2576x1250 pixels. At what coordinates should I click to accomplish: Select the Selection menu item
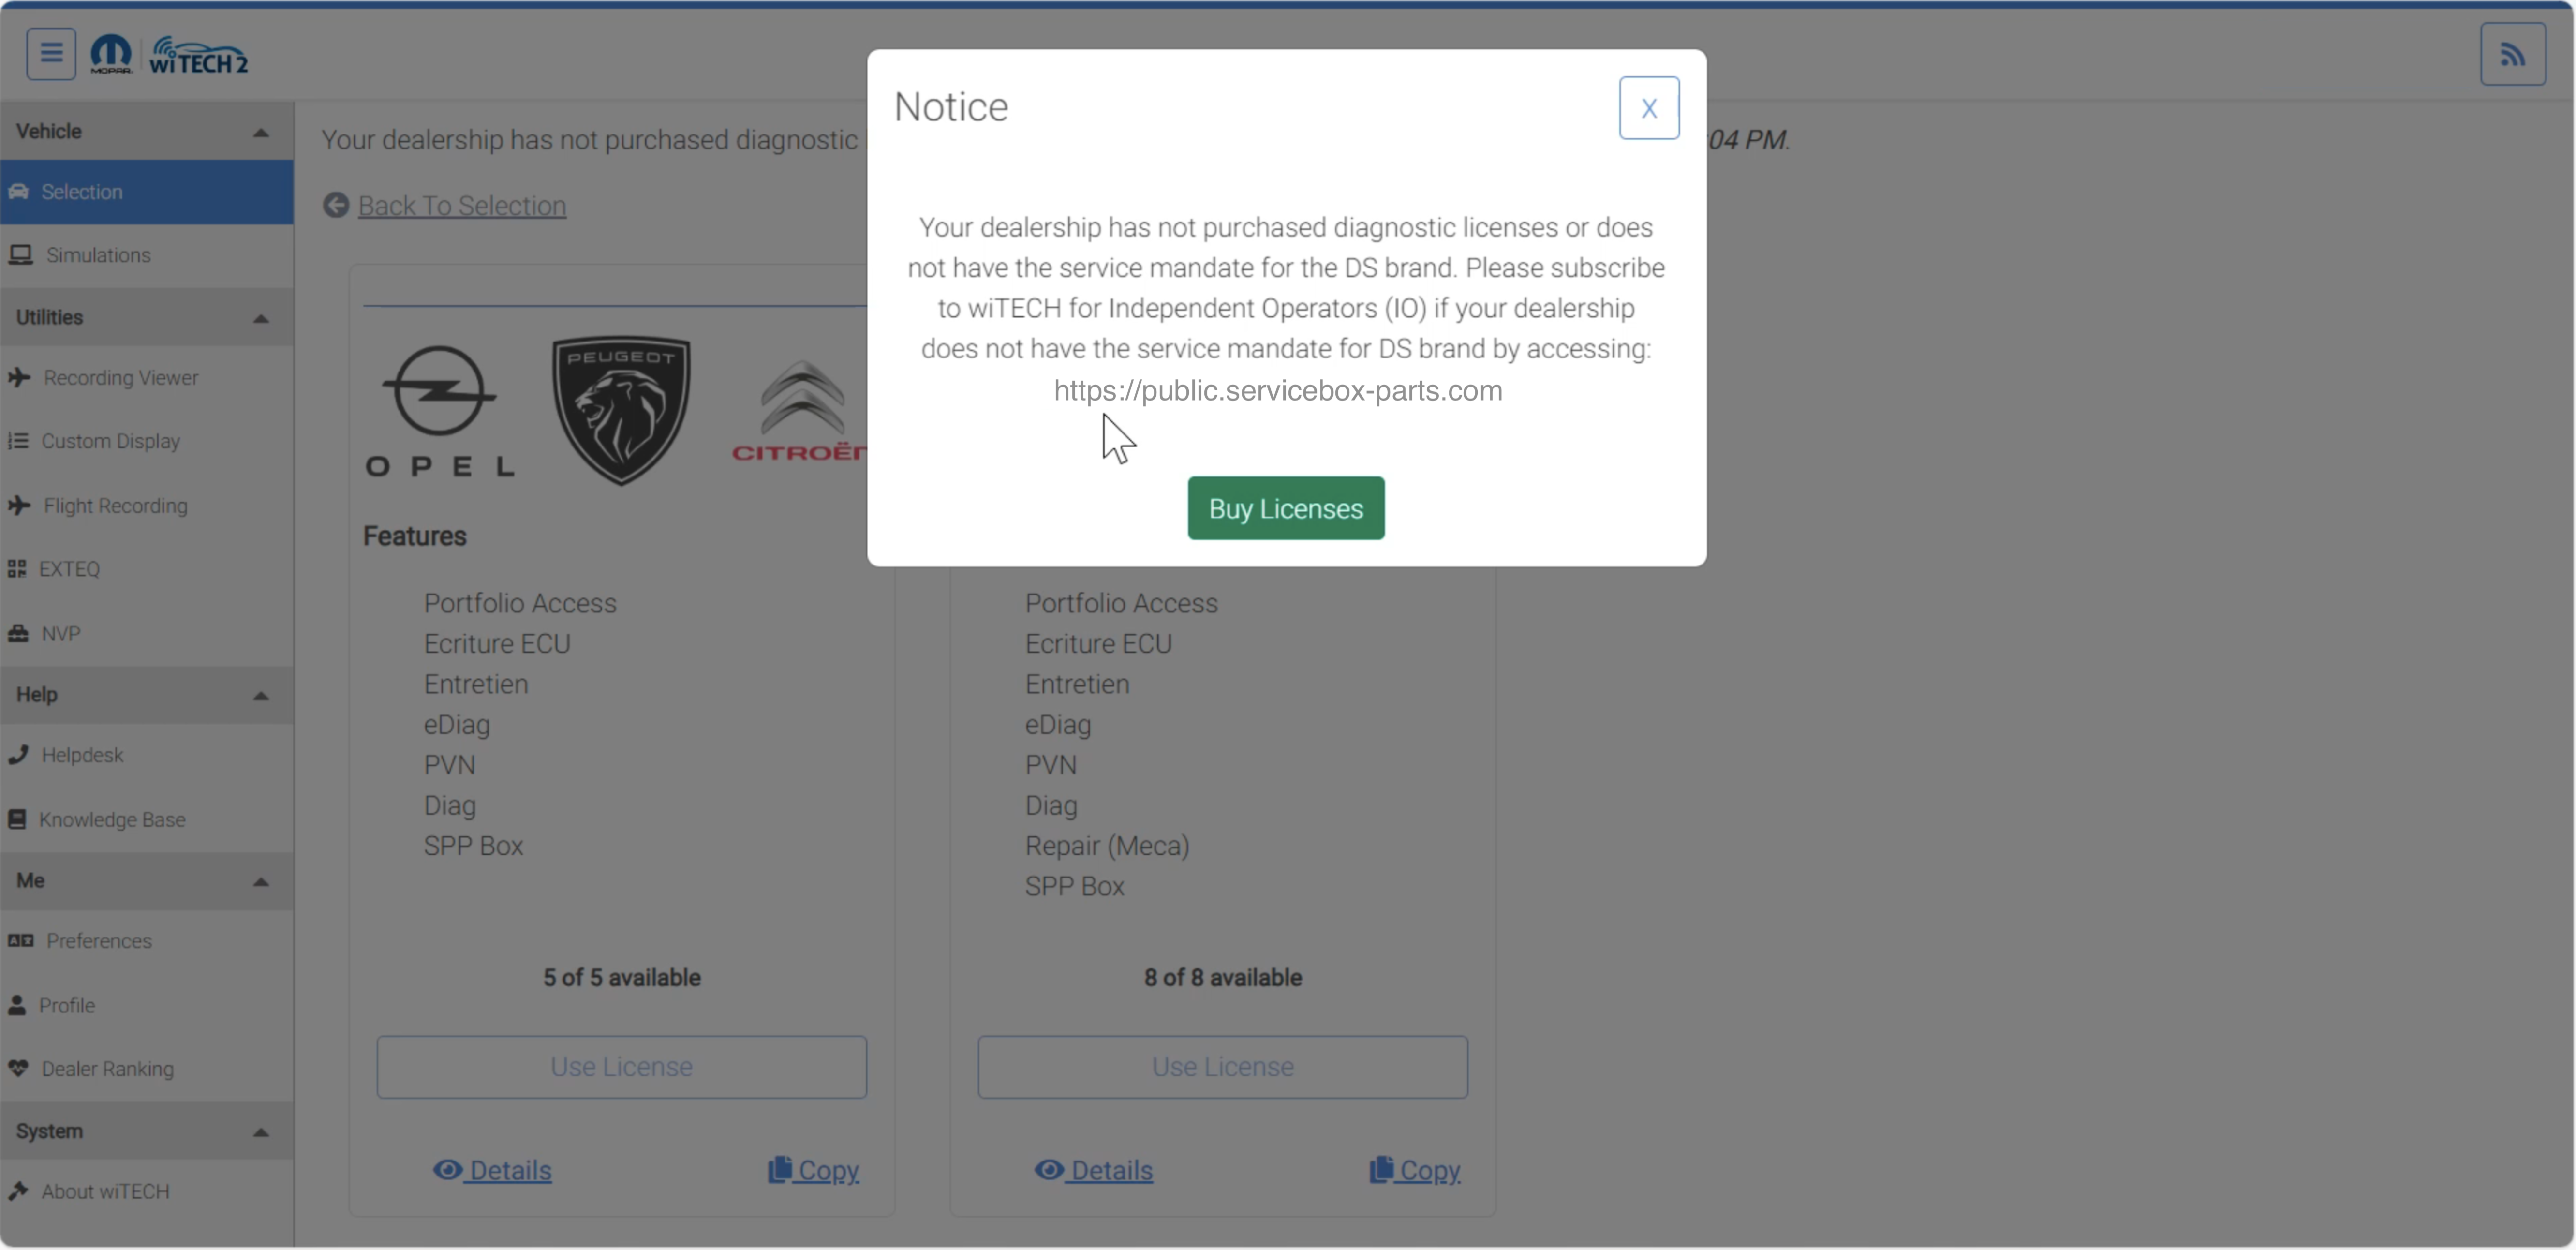pyautogui.click(x=147, y=192)
